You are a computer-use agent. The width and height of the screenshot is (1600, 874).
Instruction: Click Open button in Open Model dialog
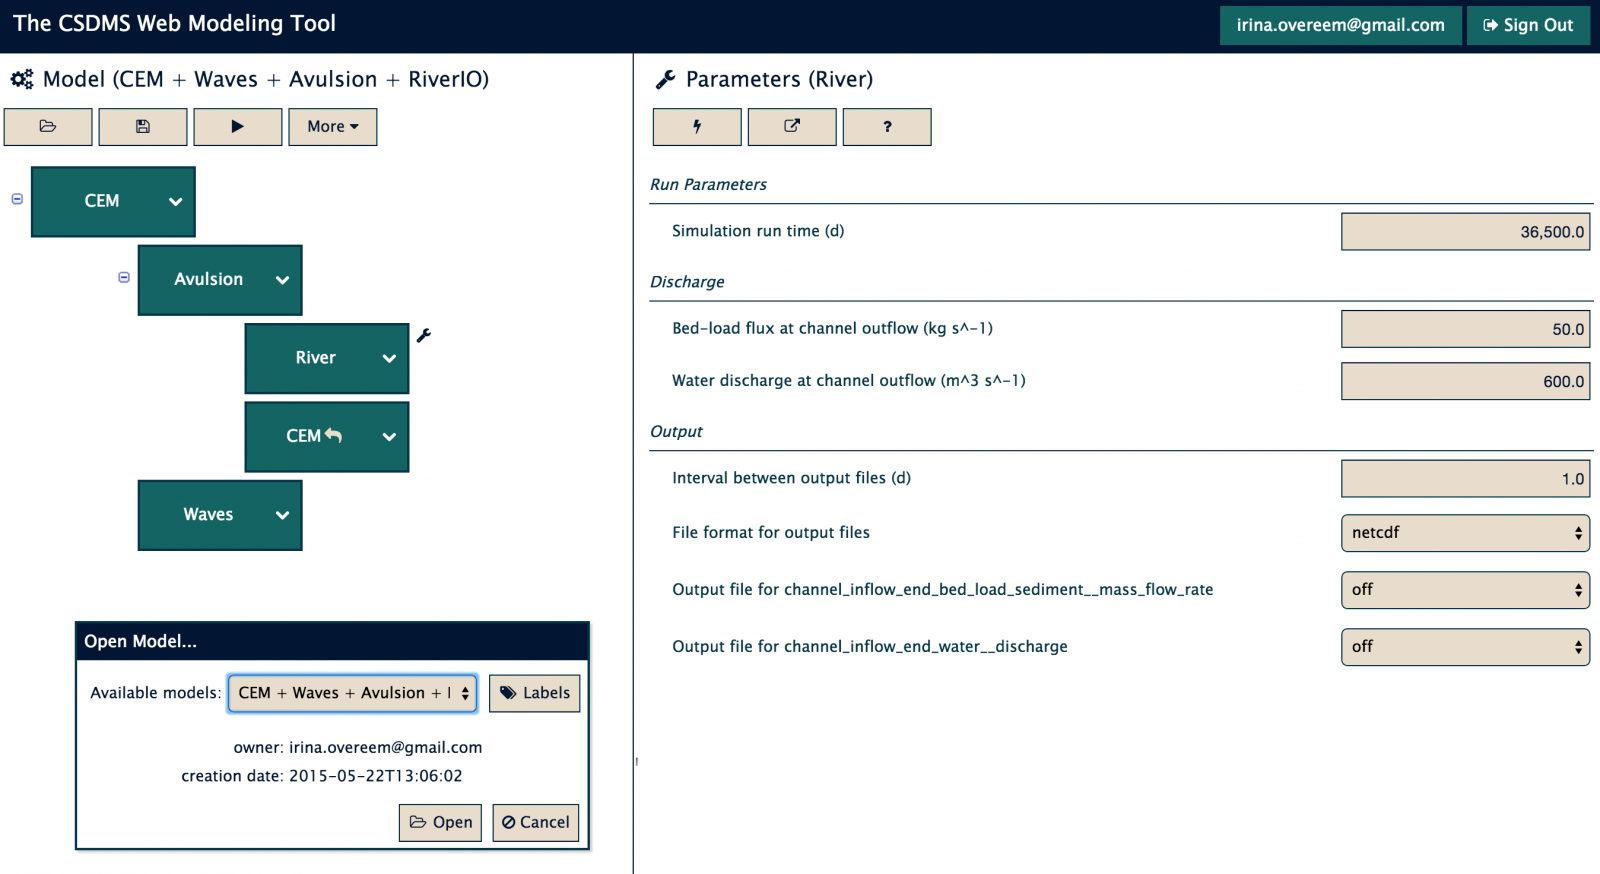coord(441,822)
